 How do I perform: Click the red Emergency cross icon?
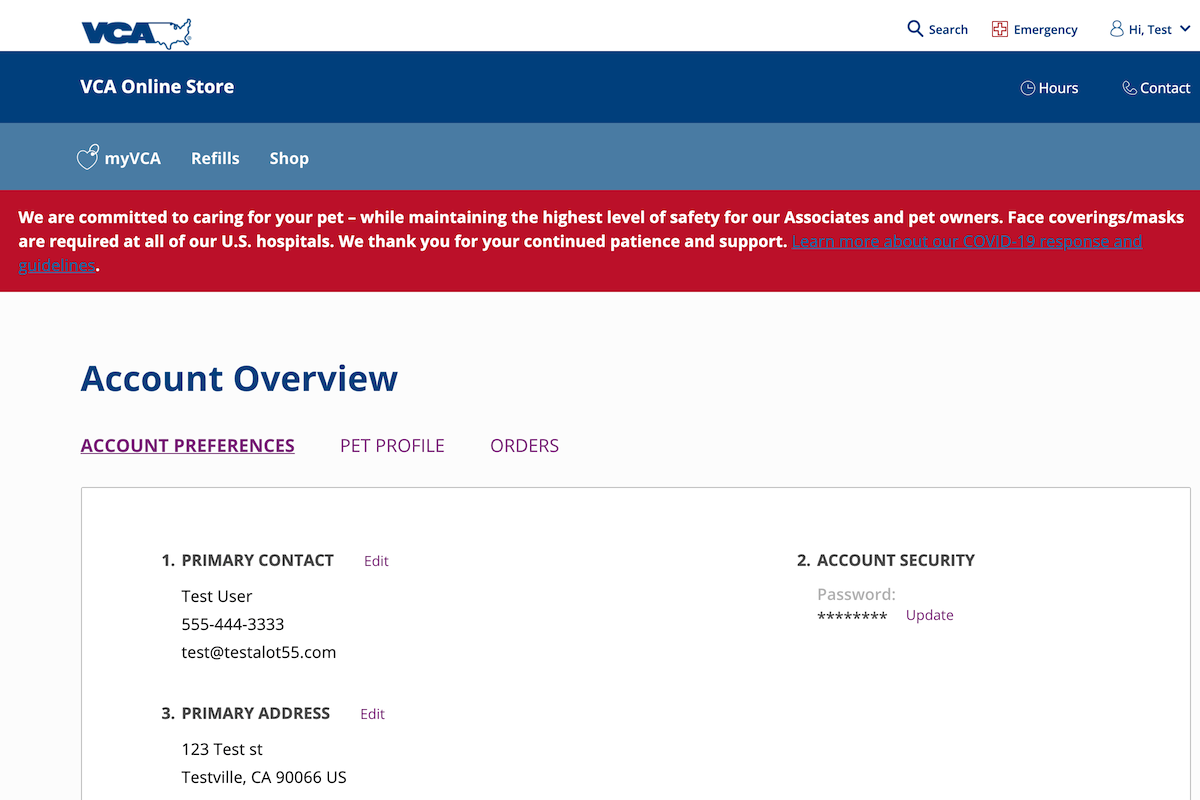(x=999, y=29)
